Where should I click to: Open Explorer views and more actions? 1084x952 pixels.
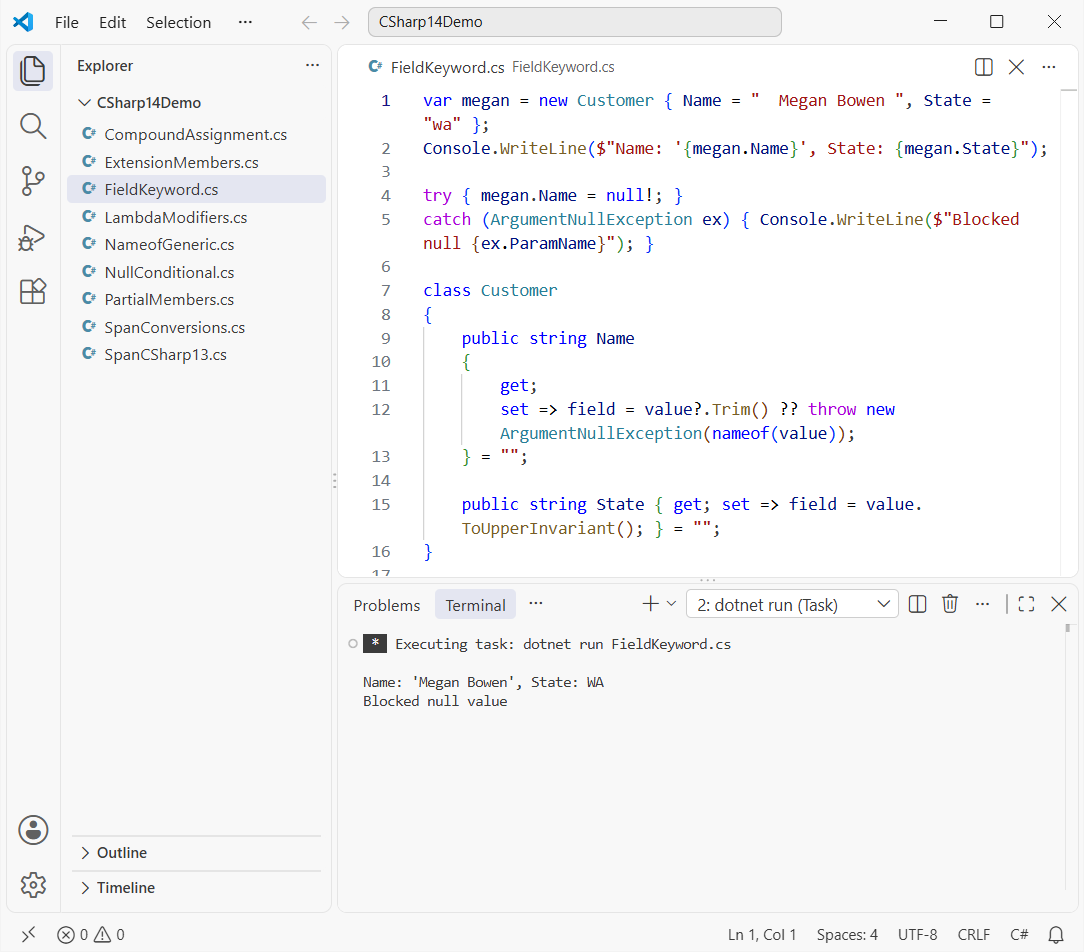pyautogui.click(x=312, y=66)
